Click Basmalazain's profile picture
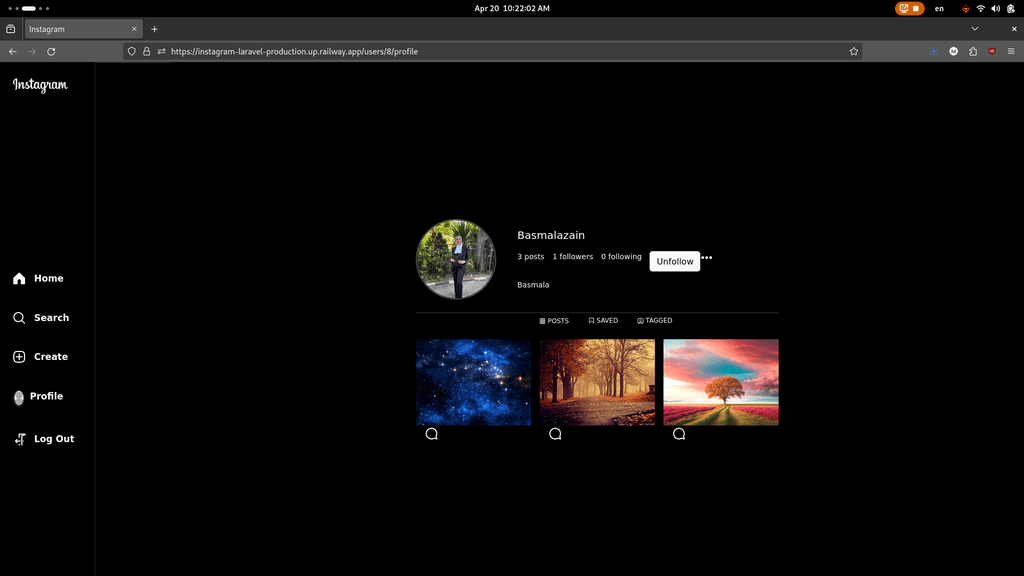 pos(456,259)
